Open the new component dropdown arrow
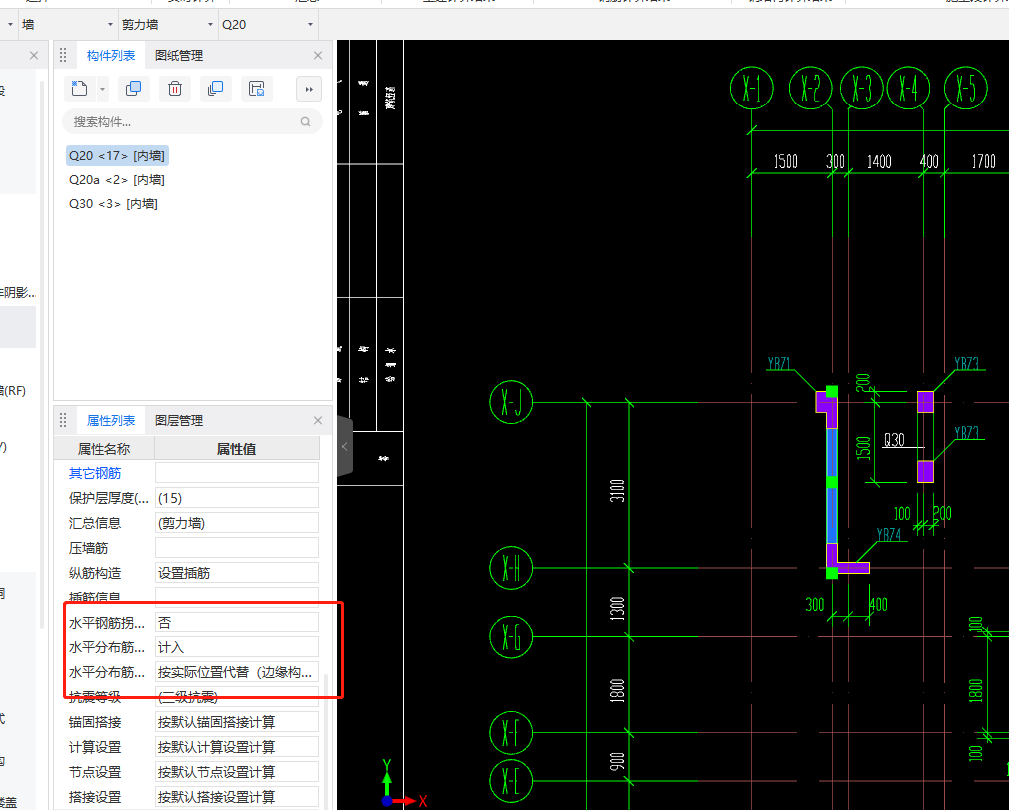Viewport: 1009px width, 810px height. pyautogui.click(x=102, y=89)
